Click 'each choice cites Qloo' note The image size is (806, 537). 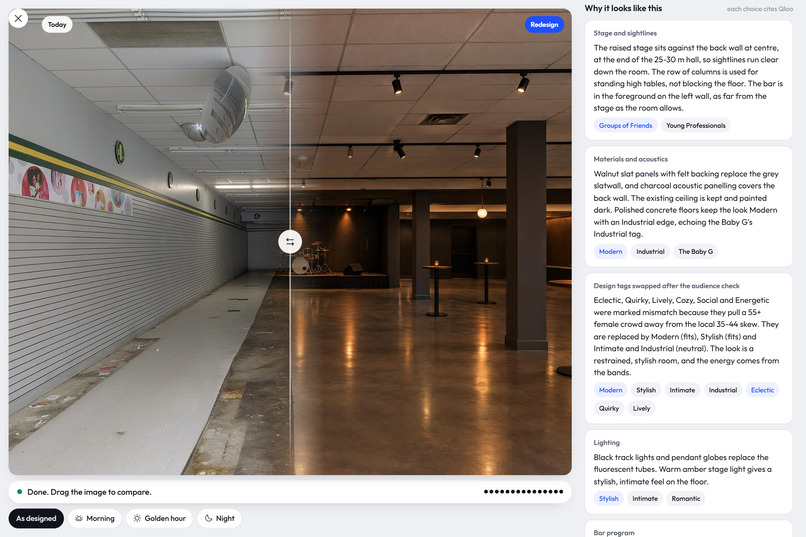(x=760, y=9)
